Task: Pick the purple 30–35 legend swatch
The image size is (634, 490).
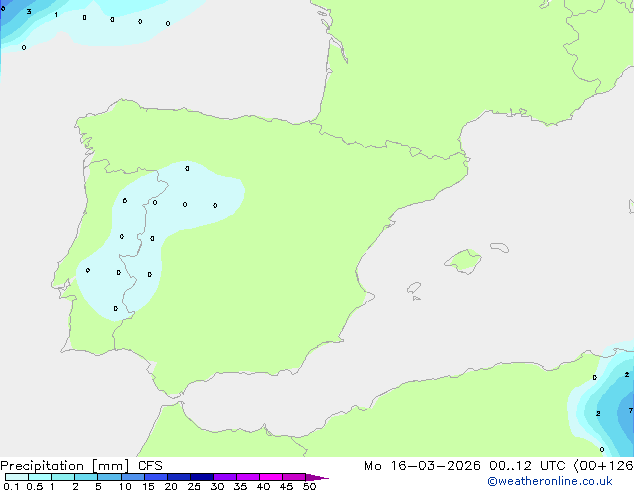Action: pos(225,477)
